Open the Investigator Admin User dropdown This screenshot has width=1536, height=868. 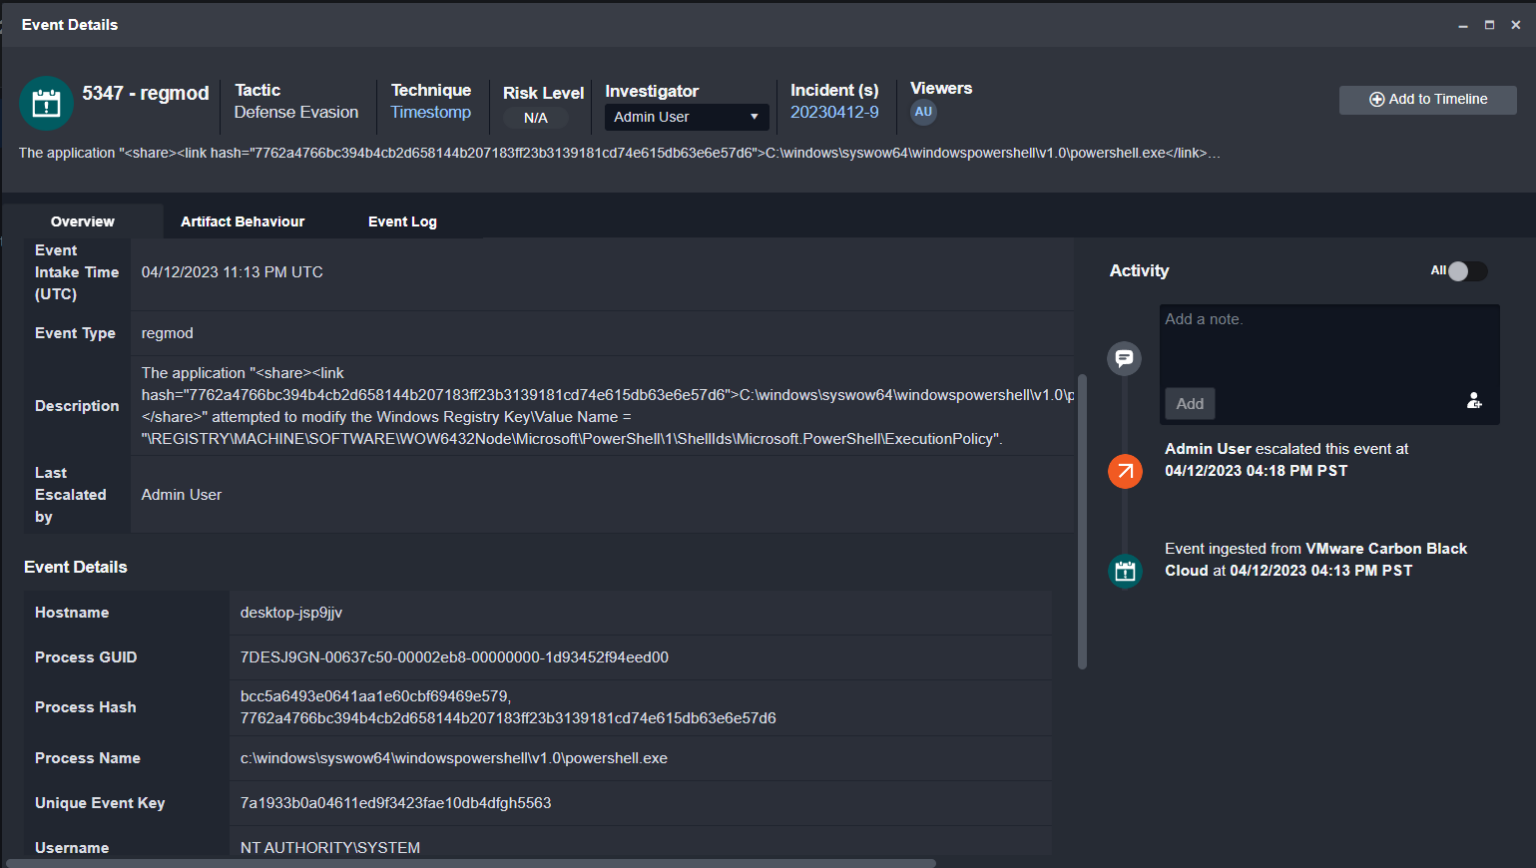(x=687, y=117)
